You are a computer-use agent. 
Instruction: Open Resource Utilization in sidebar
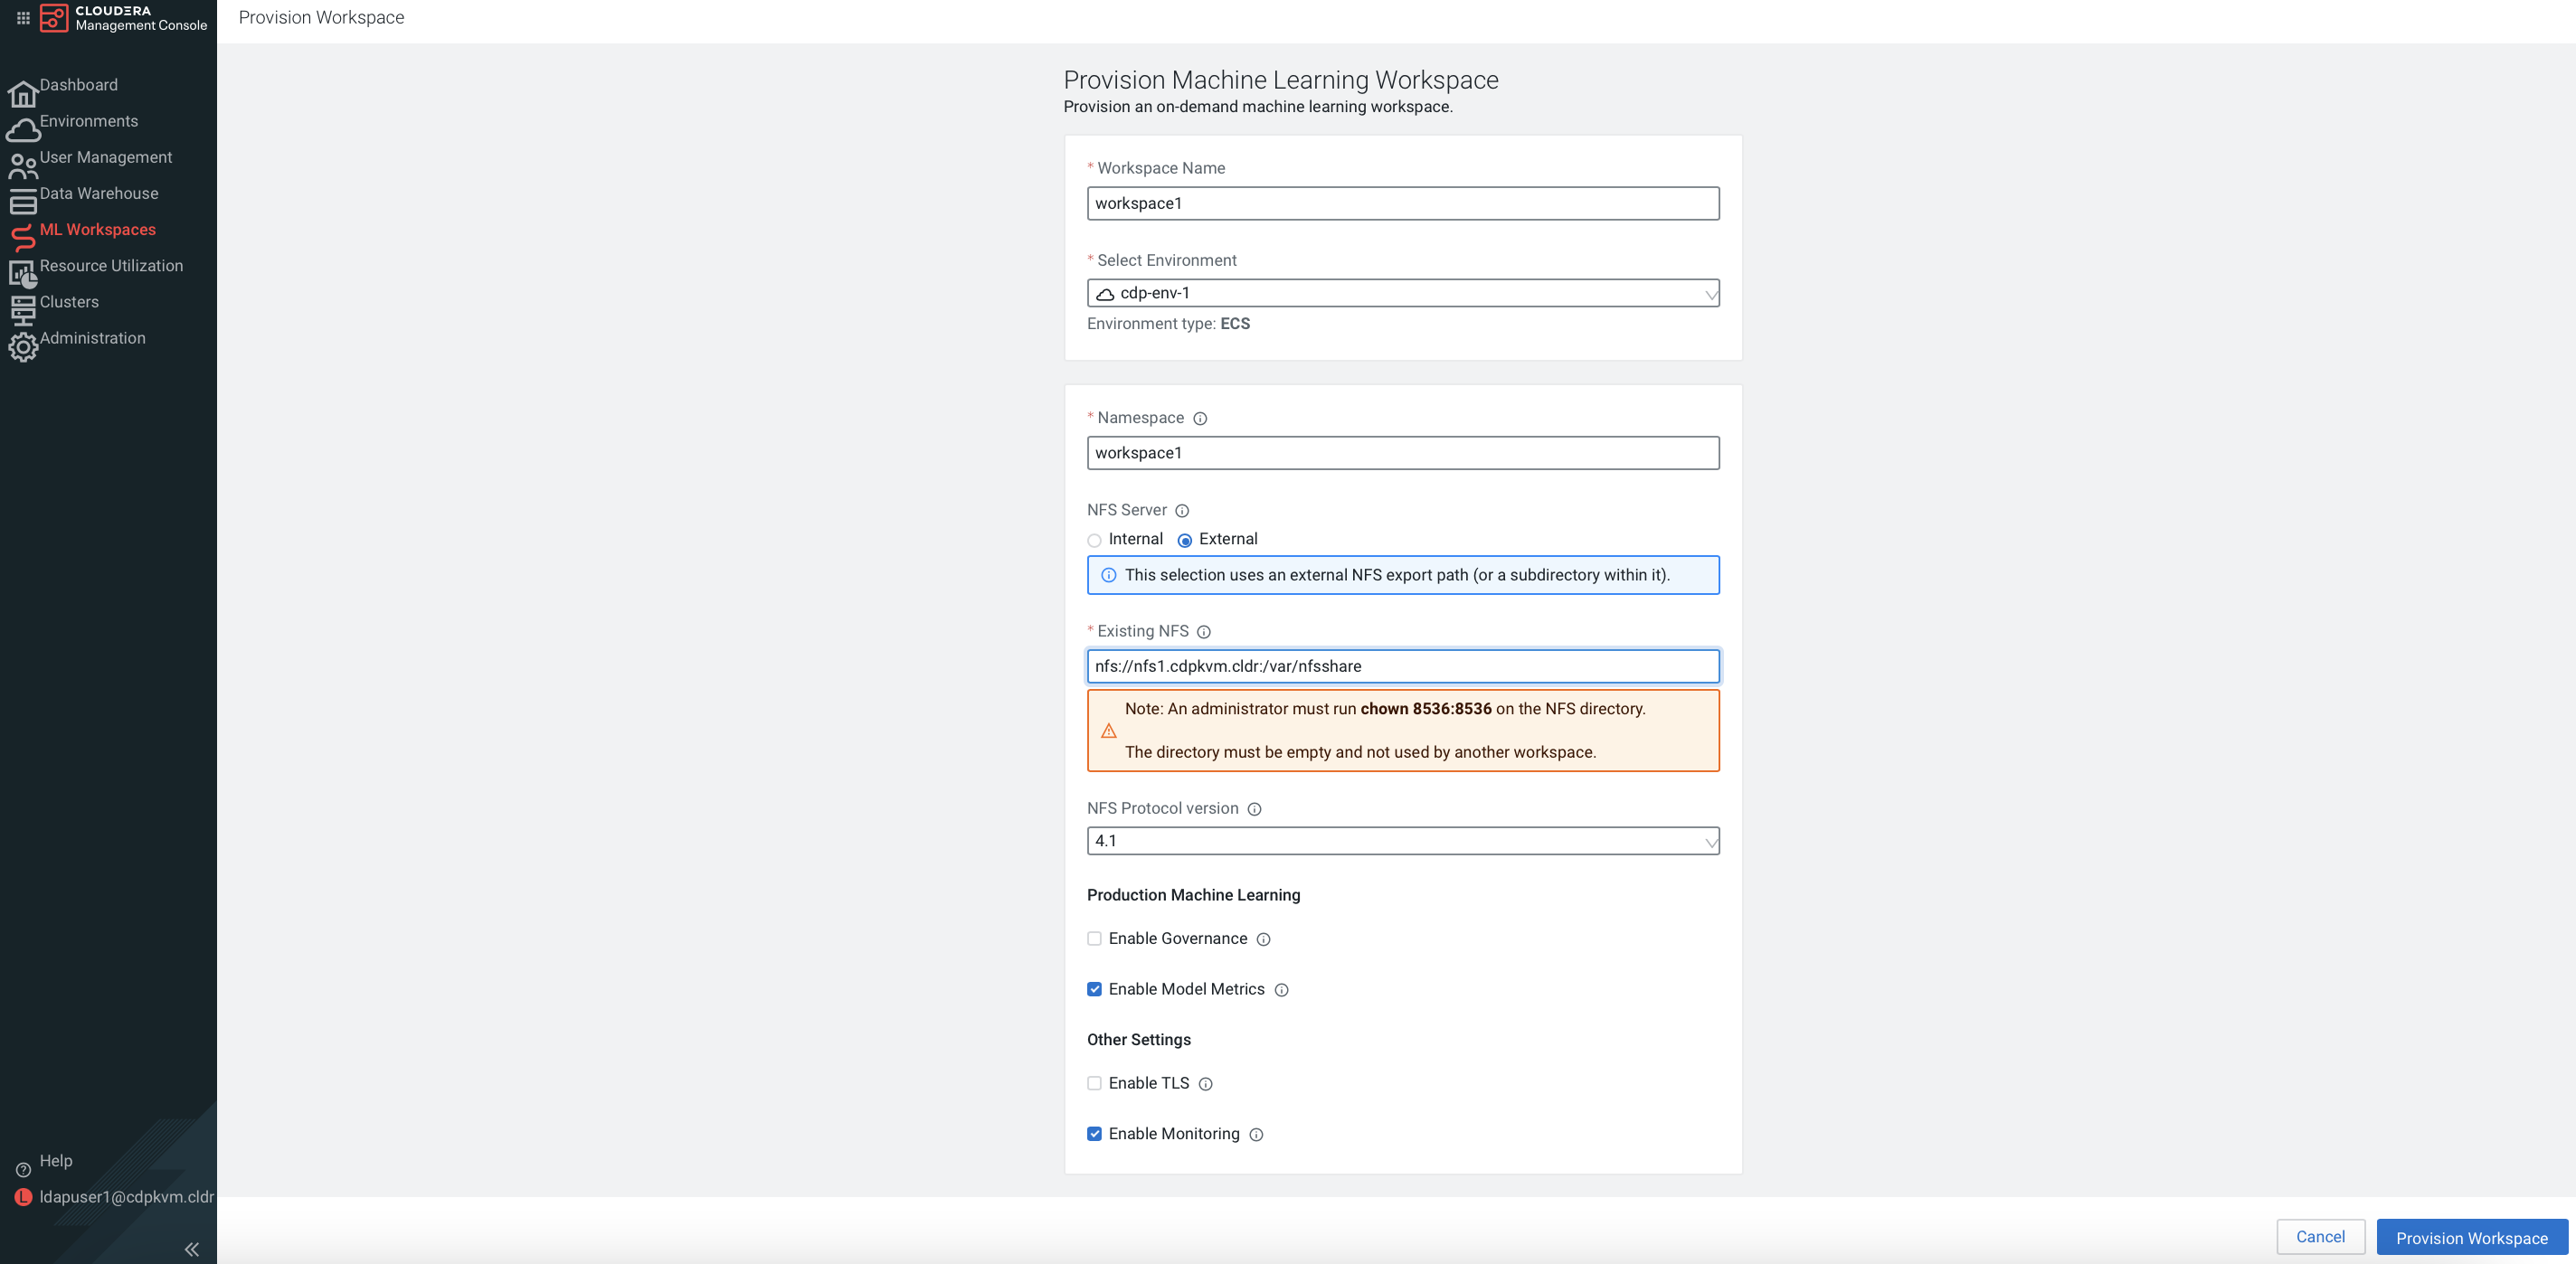[x=110, y=266]
